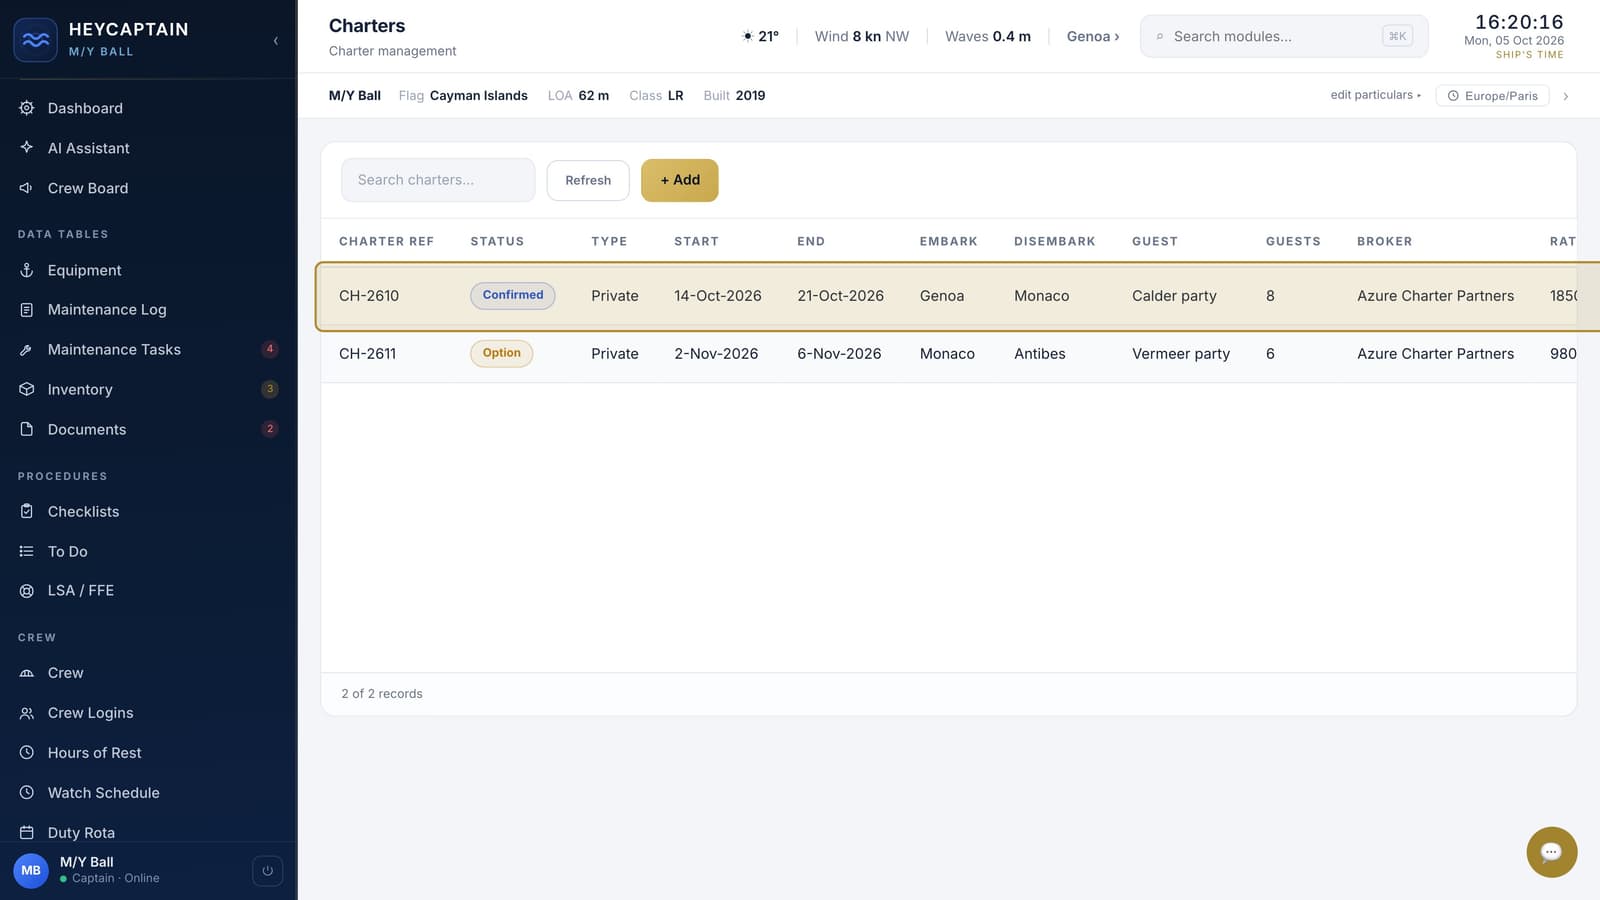Open the Europe/Paris timezone selector
The width and height of the screenshot is (1600, 900).
tap(1493, 96)
